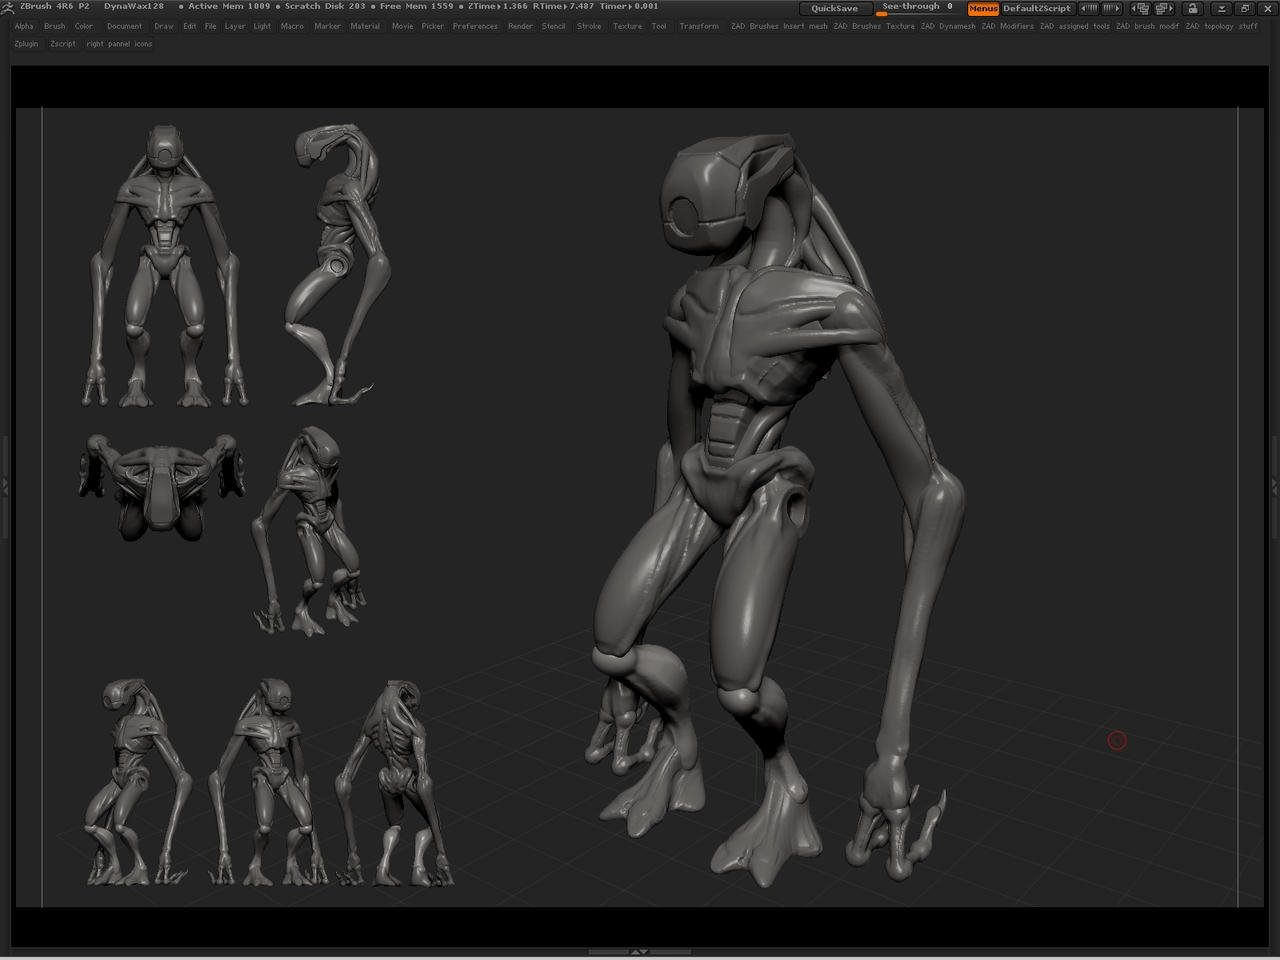Open the Stroke menu
Screen dimensions: 1280x960
[x=590, y=26]
